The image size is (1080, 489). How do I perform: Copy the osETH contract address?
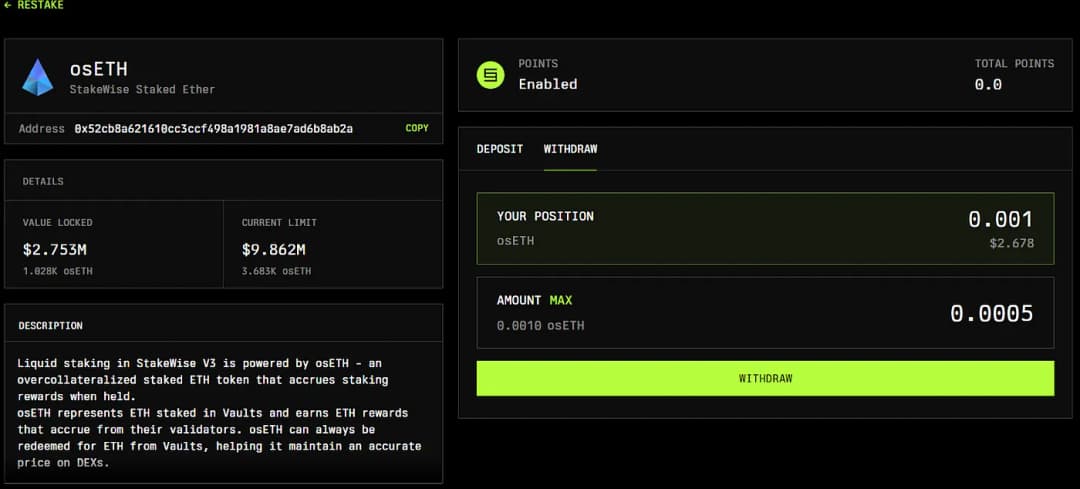tap(416, 129)
